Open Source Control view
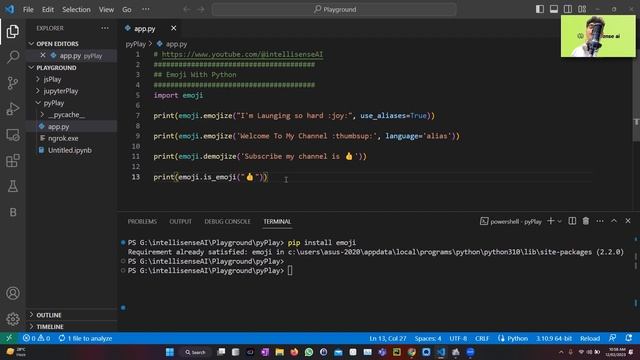This screenshot has width=640, height=360. (13, 83)
